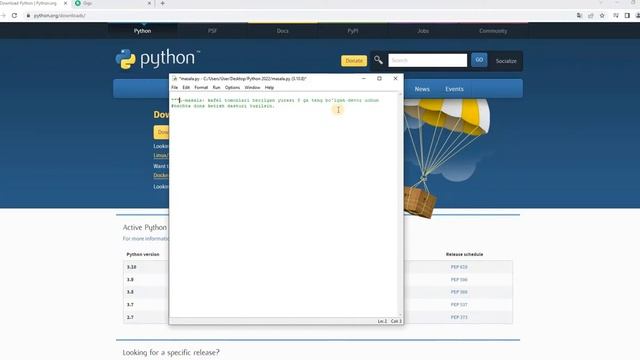The image size is (640, 360).
Task: Click the Ln status bar entry in IDLE
Action: [x=382, y=321]
